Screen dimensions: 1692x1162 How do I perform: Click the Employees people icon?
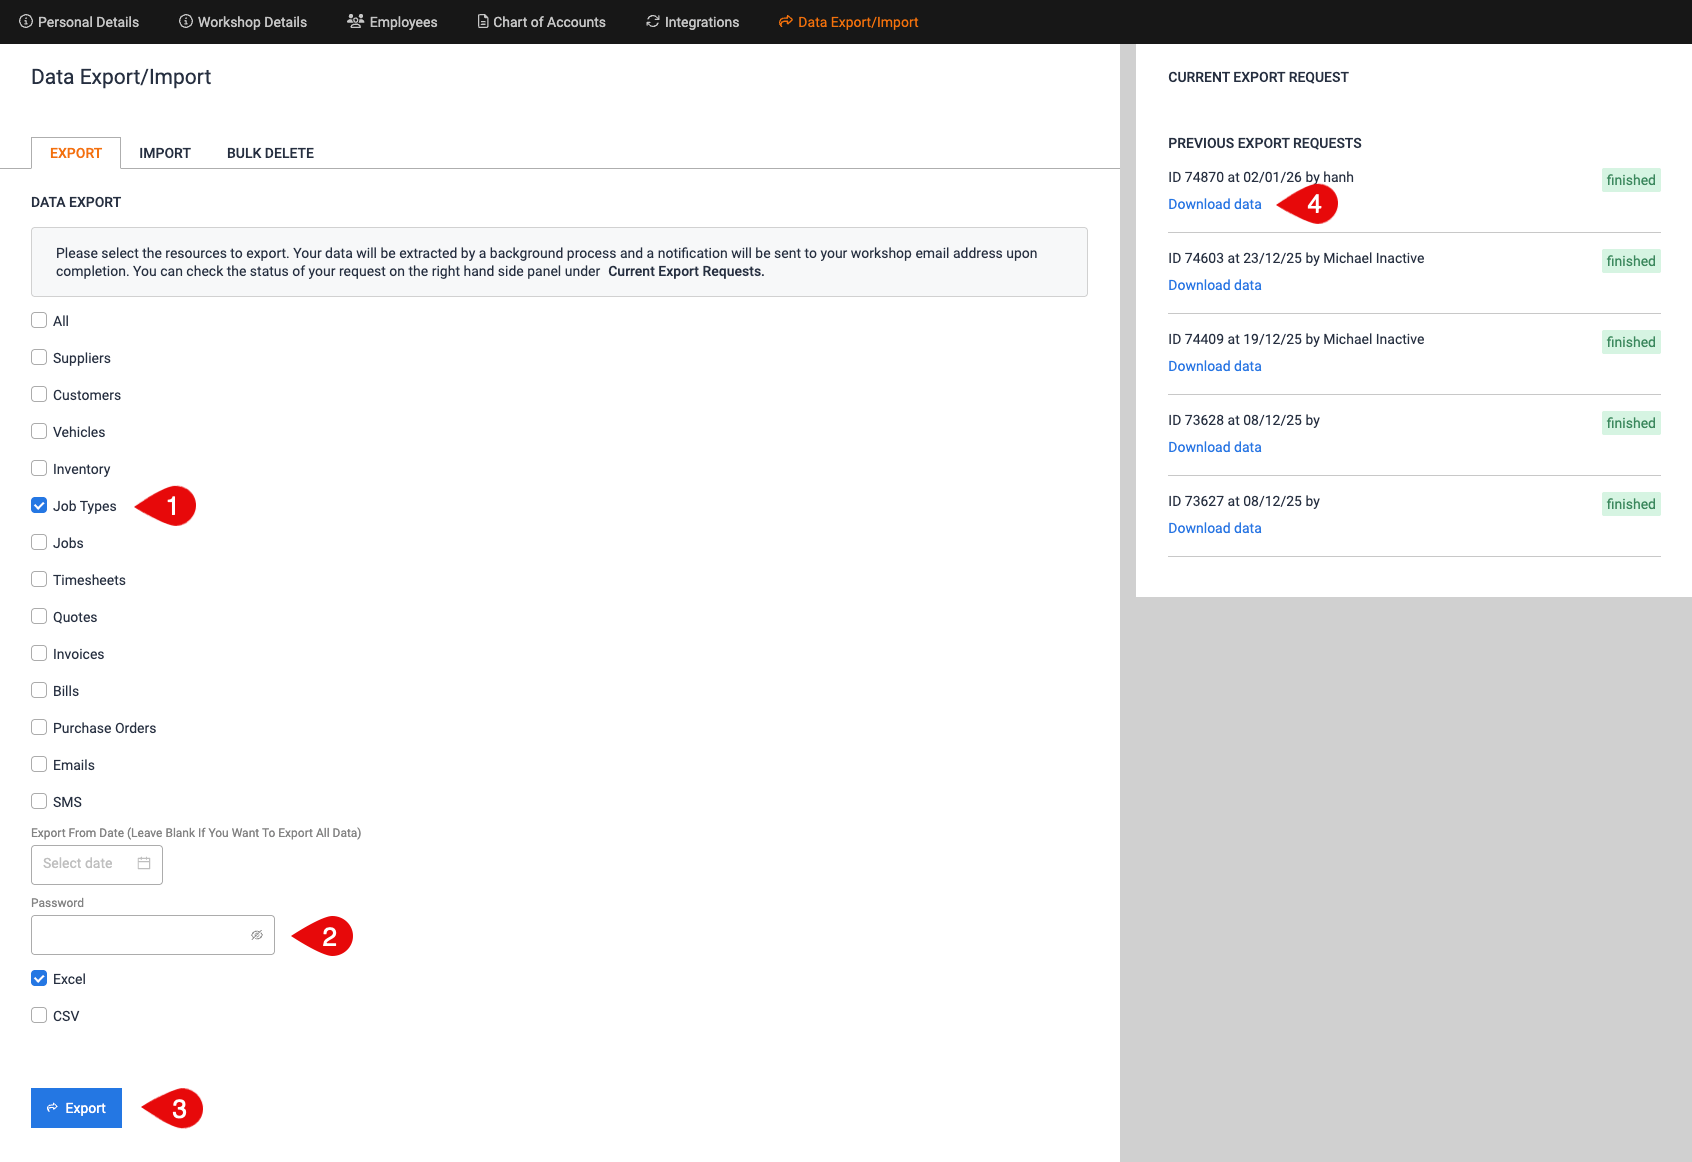355,21
